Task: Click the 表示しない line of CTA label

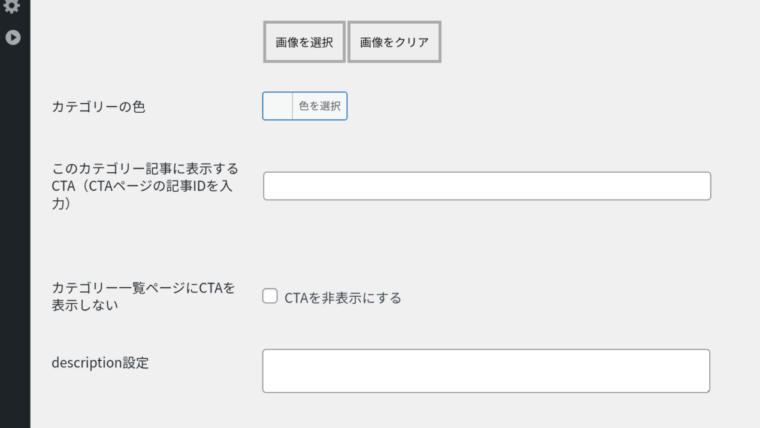Action: coord(85,305)
